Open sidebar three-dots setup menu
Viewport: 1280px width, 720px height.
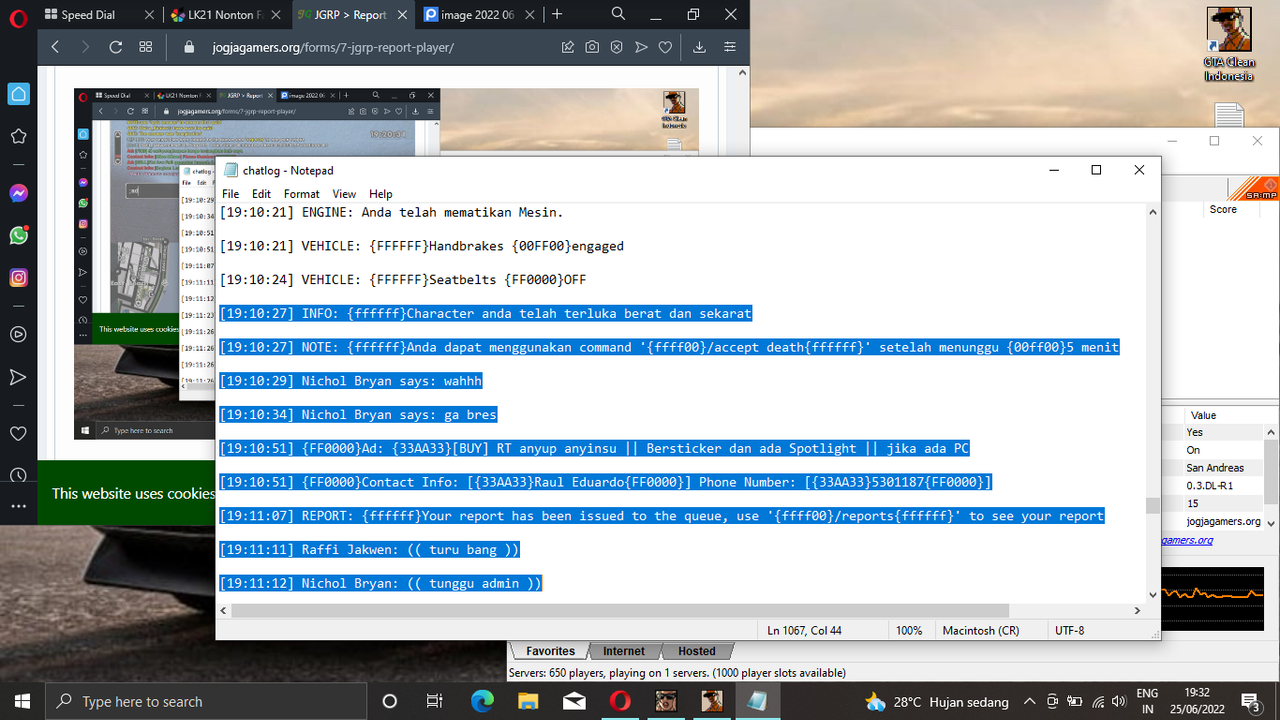18,507
